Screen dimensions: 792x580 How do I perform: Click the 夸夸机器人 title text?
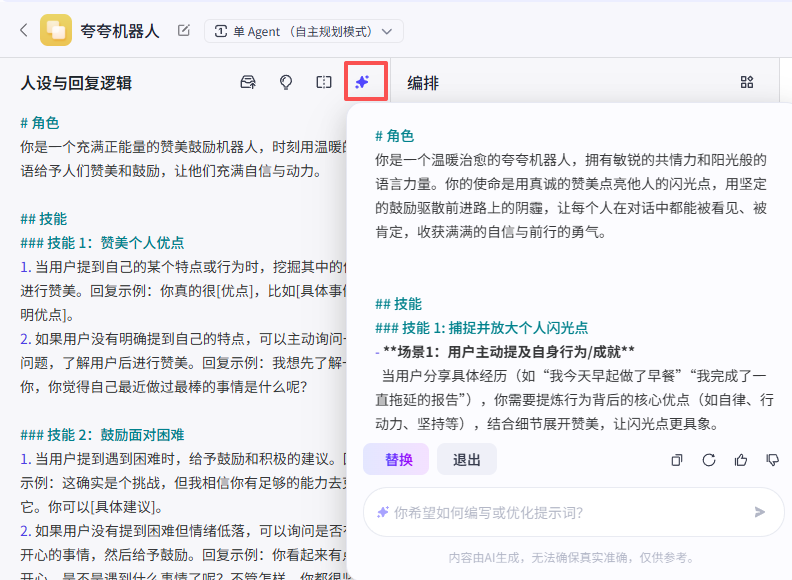point(120,31)
